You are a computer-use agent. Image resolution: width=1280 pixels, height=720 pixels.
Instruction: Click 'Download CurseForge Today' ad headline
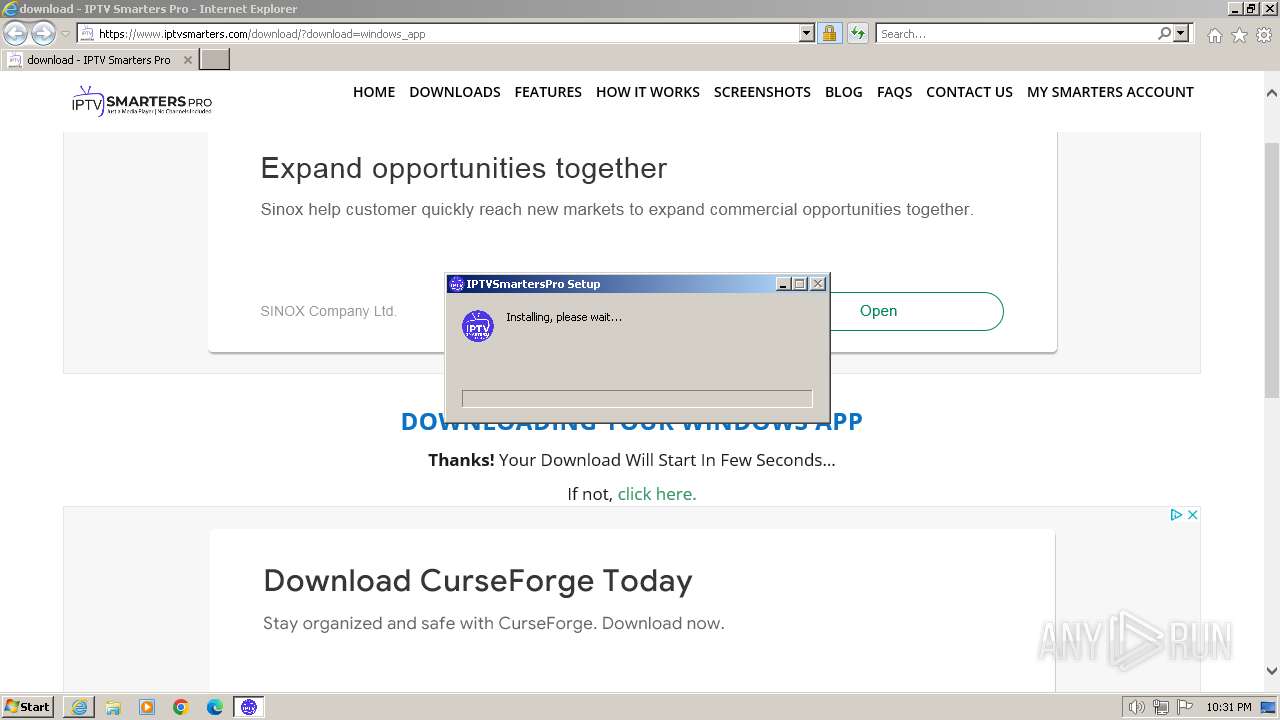coord(478,581)
